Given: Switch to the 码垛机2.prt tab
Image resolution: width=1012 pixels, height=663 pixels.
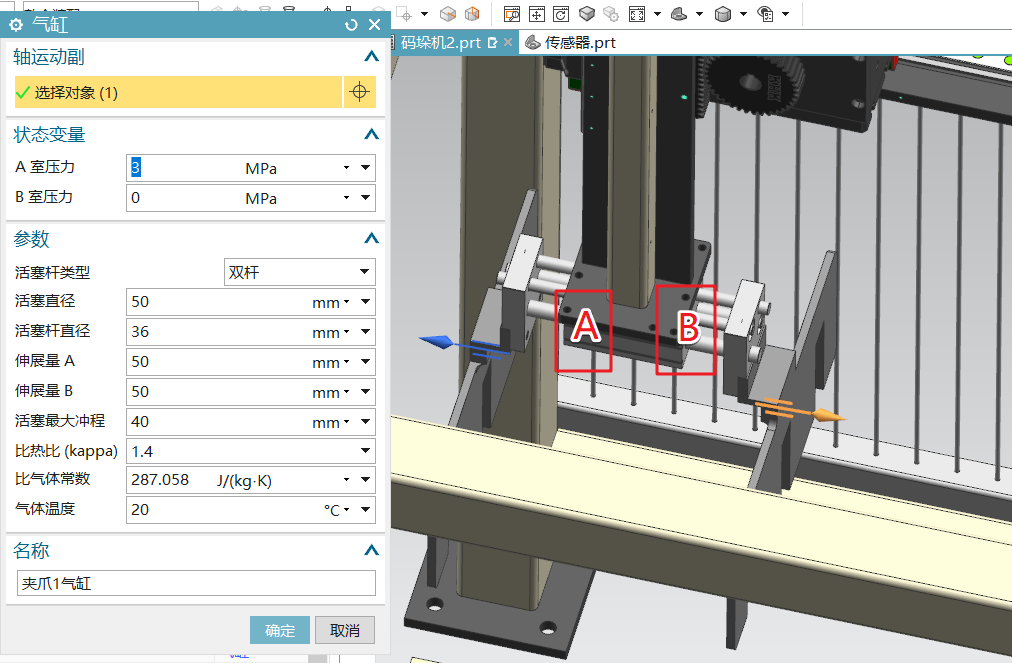Looking at the screenshot, I should 441,43.
